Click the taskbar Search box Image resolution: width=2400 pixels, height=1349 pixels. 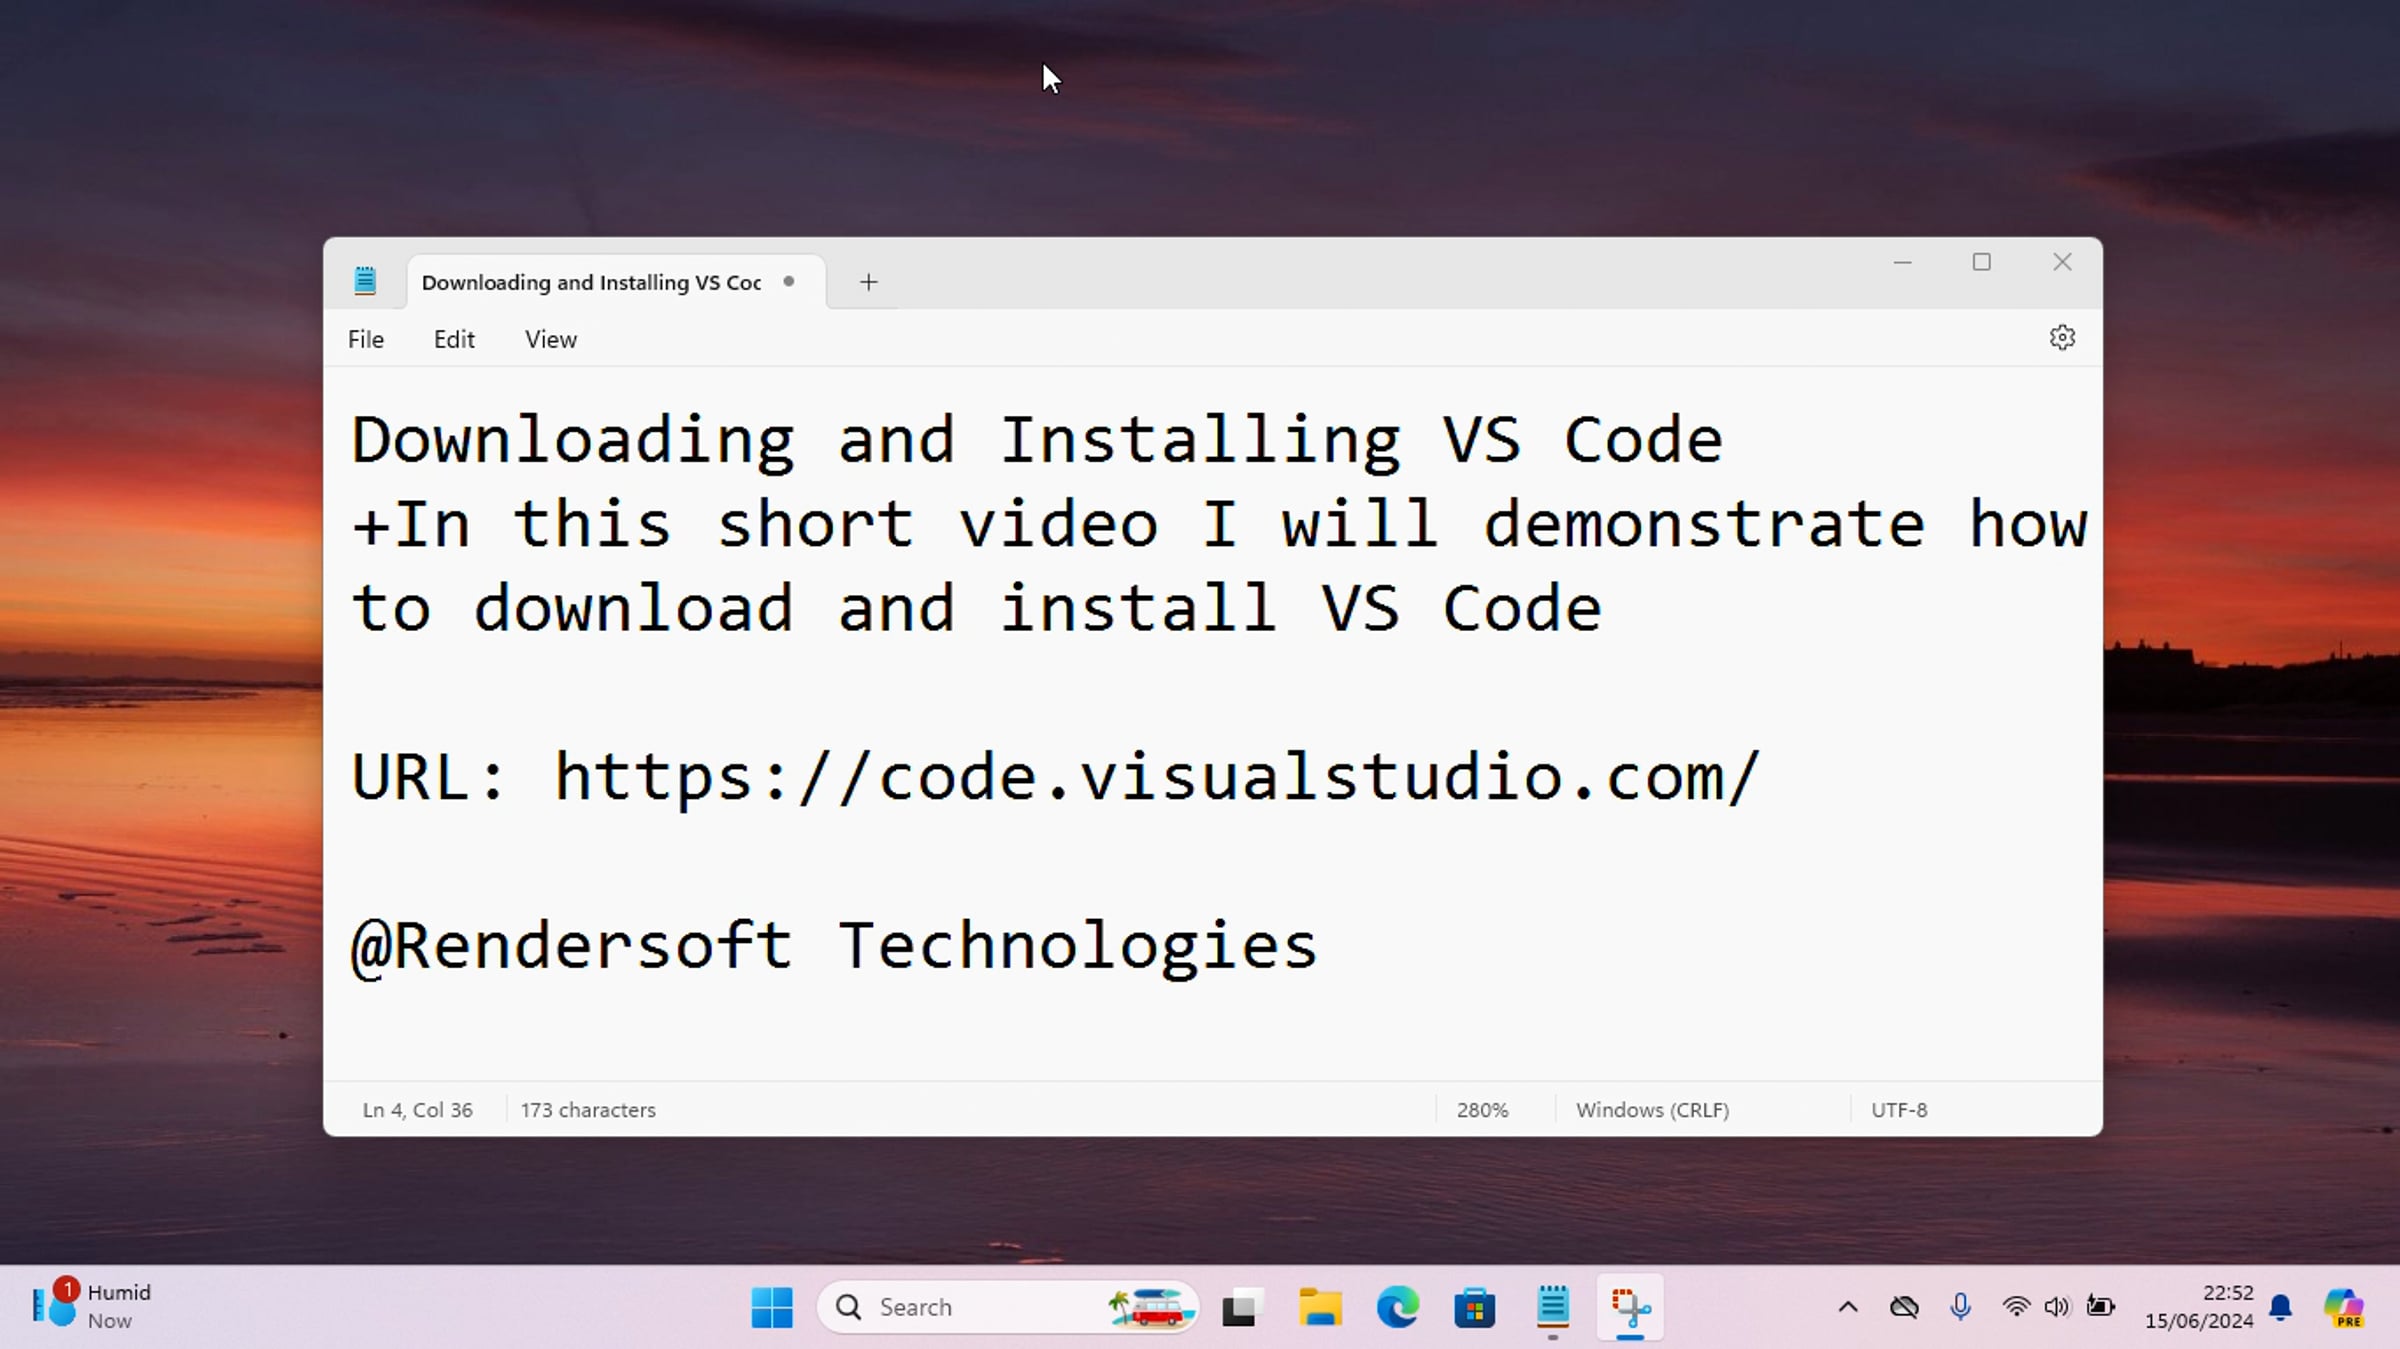pyautogui.click(x=960, y=1307)
